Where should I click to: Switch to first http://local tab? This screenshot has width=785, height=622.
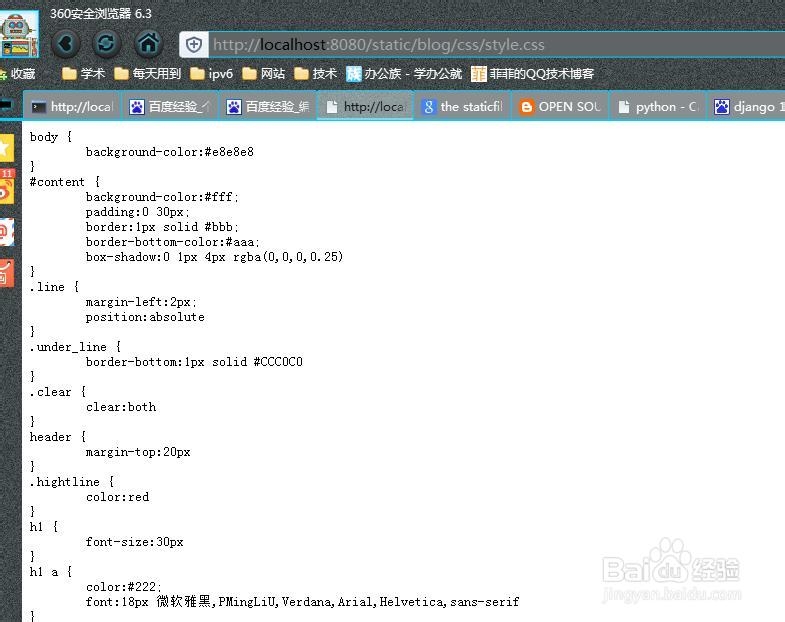point(72,106)
